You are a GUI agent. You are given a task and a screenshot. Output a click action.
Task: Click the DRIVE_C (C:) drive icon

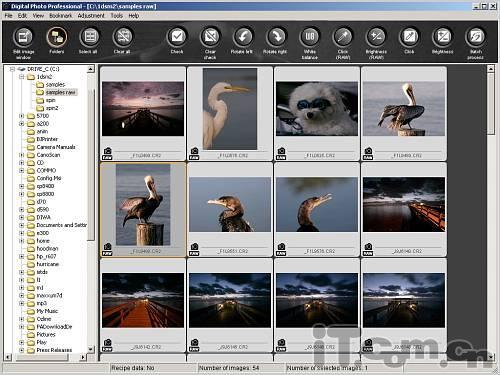pos(21,69)
